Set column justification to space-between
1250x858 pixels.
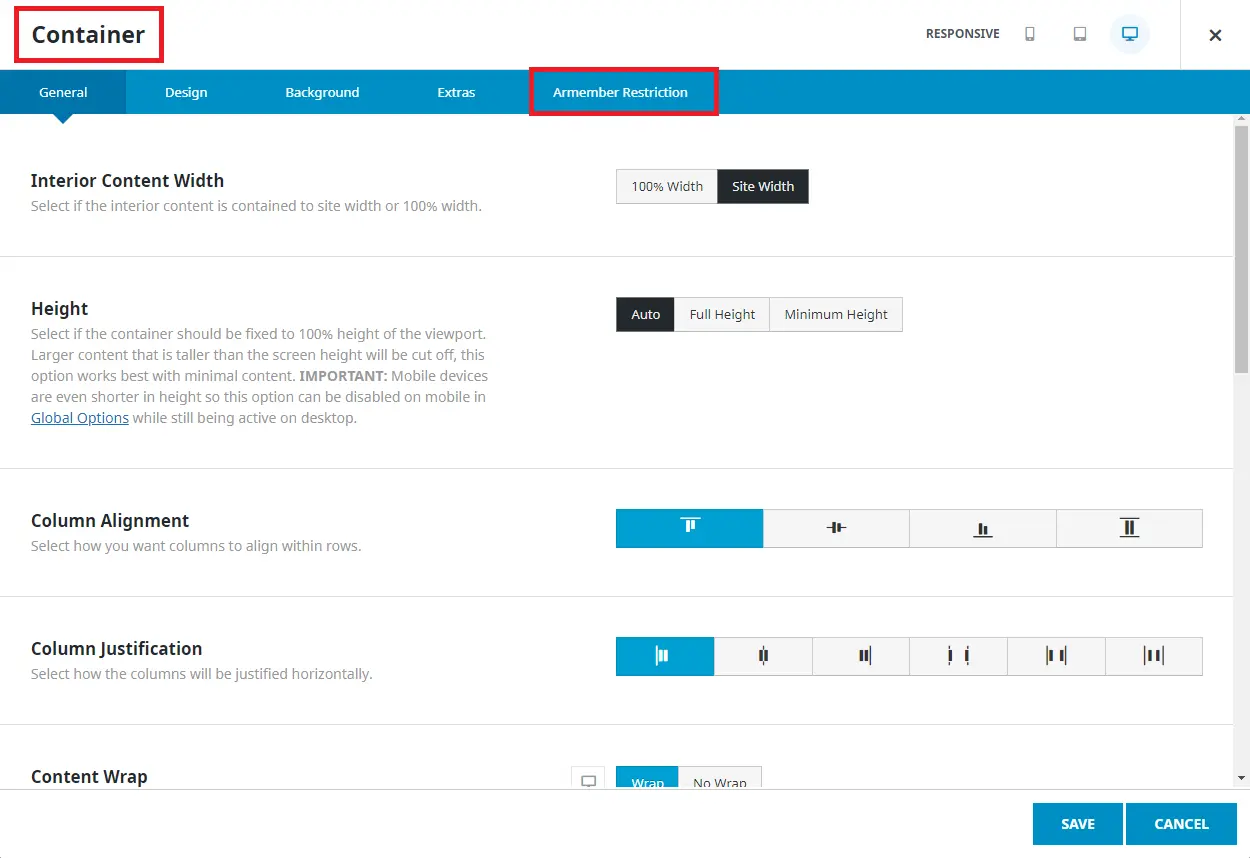coord(959,656)
